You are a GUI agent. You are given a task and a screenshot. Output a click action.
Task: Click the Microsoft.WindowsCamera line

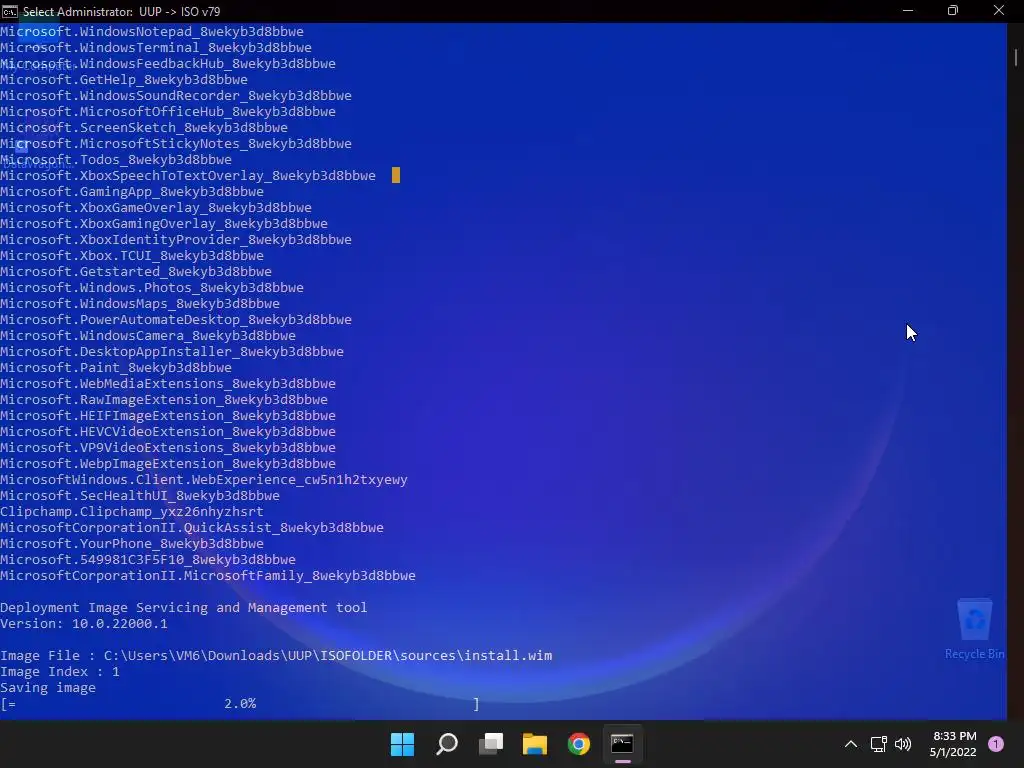coord(148,336)
